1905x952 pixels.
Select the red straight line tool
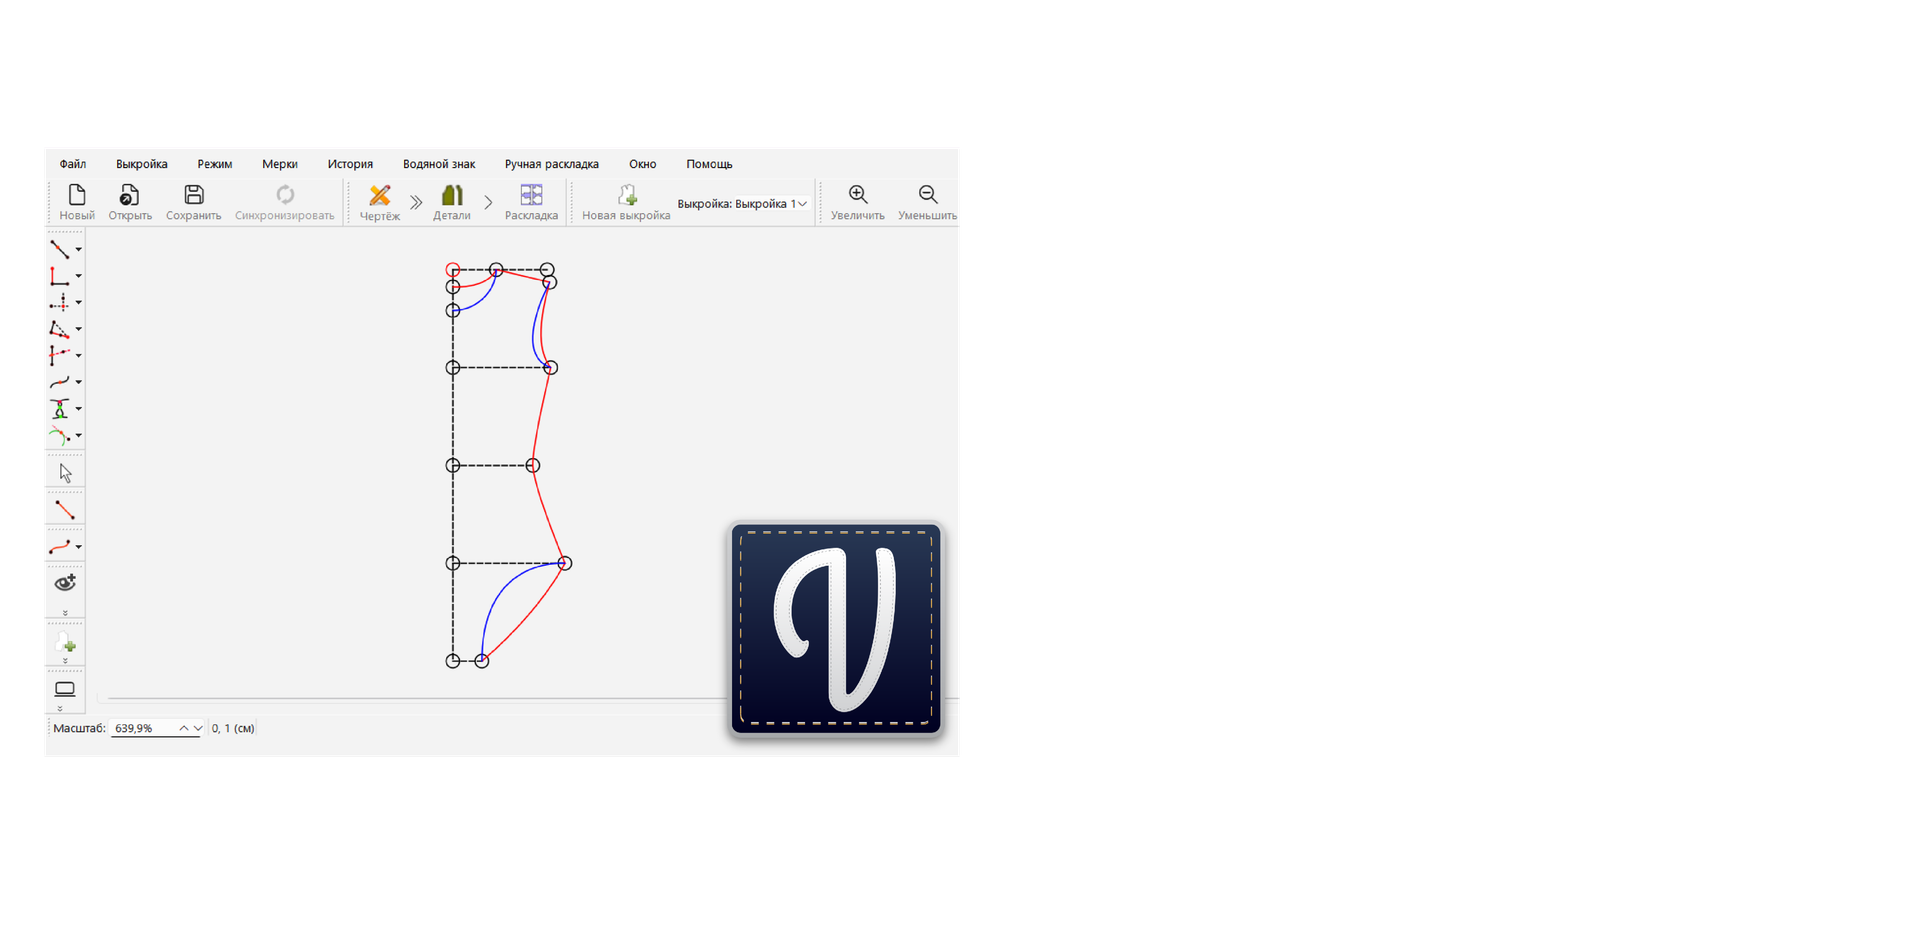tap(65, 510)
